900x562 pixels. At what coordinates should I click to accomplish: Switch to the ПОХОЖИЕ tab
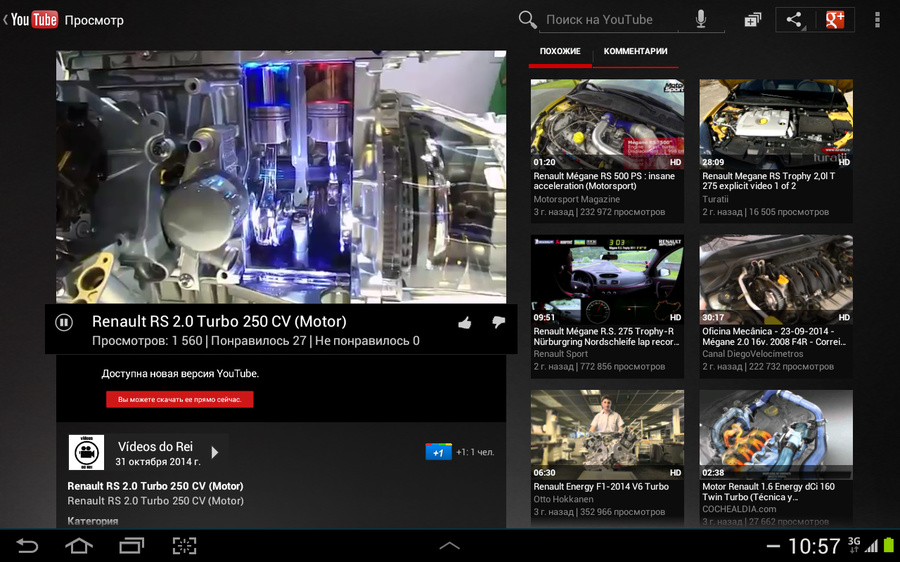coord(560,52)
